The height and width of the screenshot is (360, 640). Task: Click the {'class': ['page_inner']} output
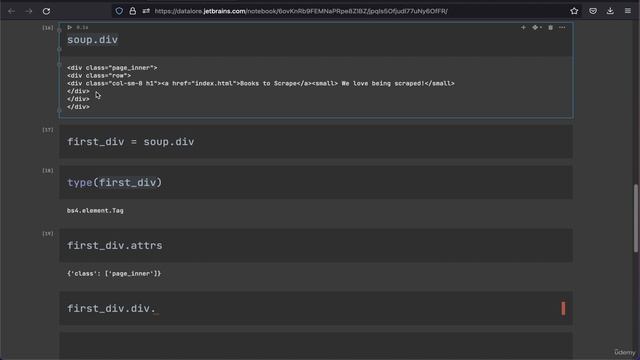[x=114, y=273]
